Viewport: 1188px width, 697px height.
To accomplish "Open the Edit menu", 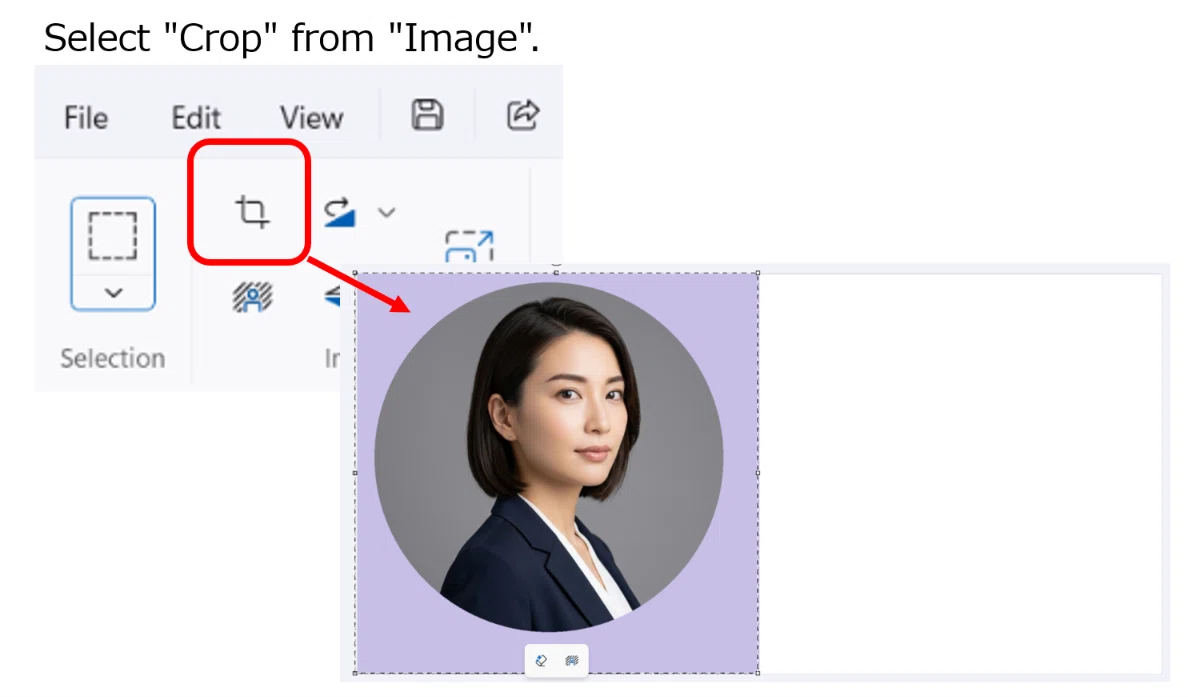I will click(195, 118).
